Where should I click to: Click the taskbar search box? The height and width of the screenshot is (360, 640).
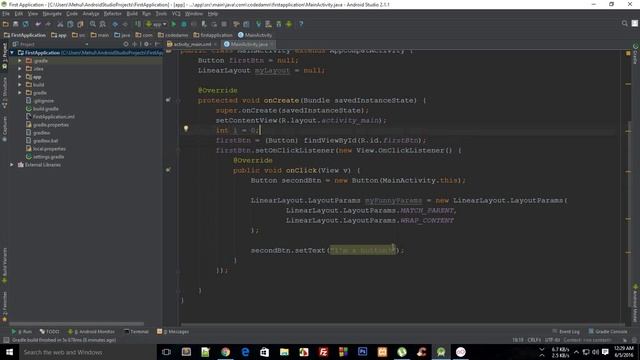88,352
